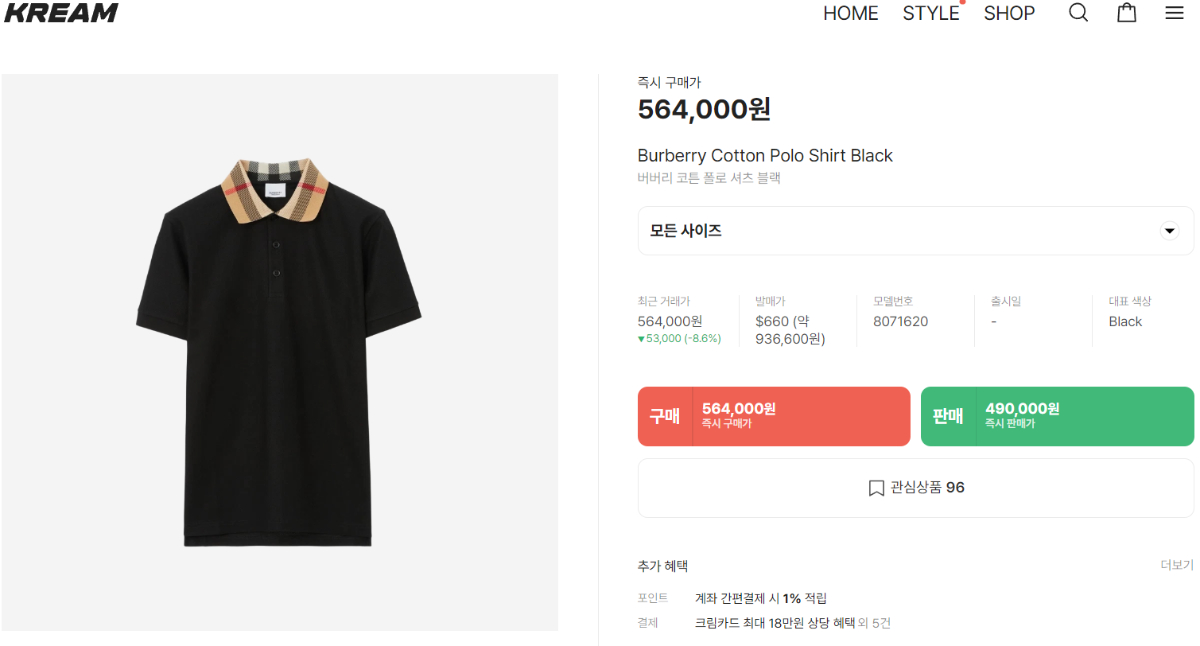Click the Burberry Cotton Polo Shirt Black title
The height and width of the screenshot is (646, 1200).
pyautogui.click(x=765, y=156)
